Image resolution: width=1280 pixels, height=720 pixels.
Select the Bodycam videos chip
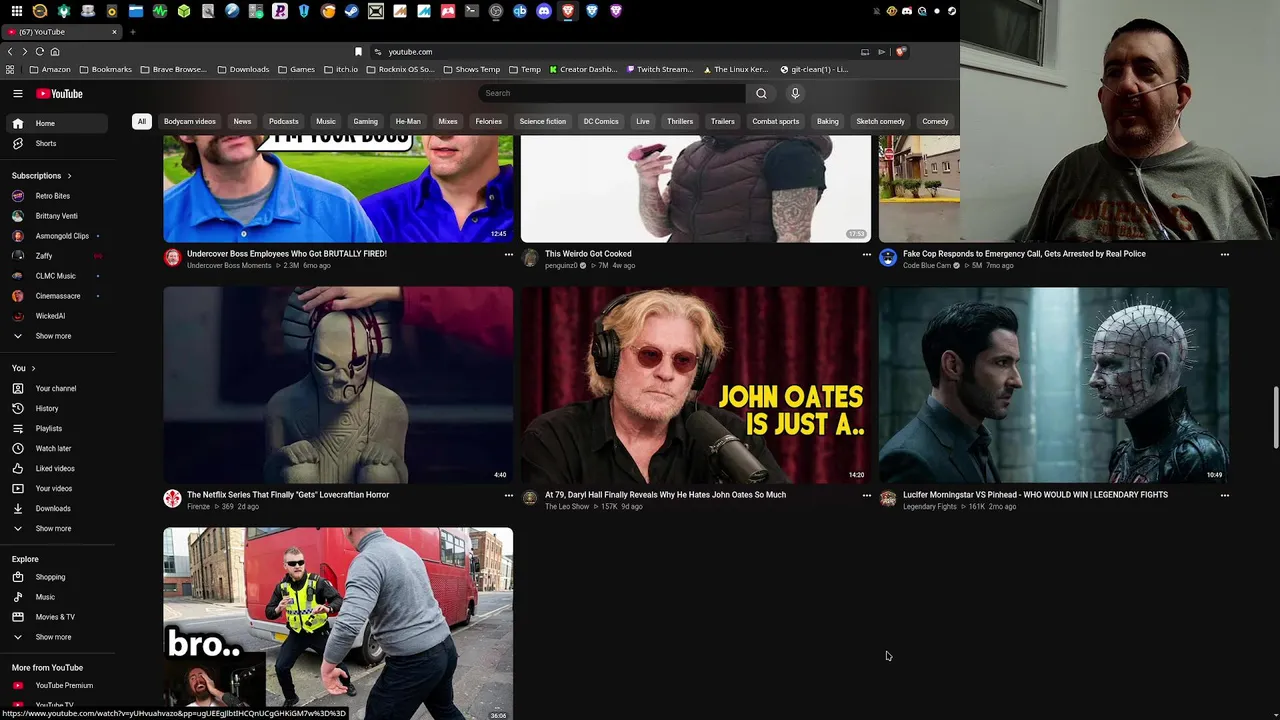pyautogui.click(x=190, y=121)
